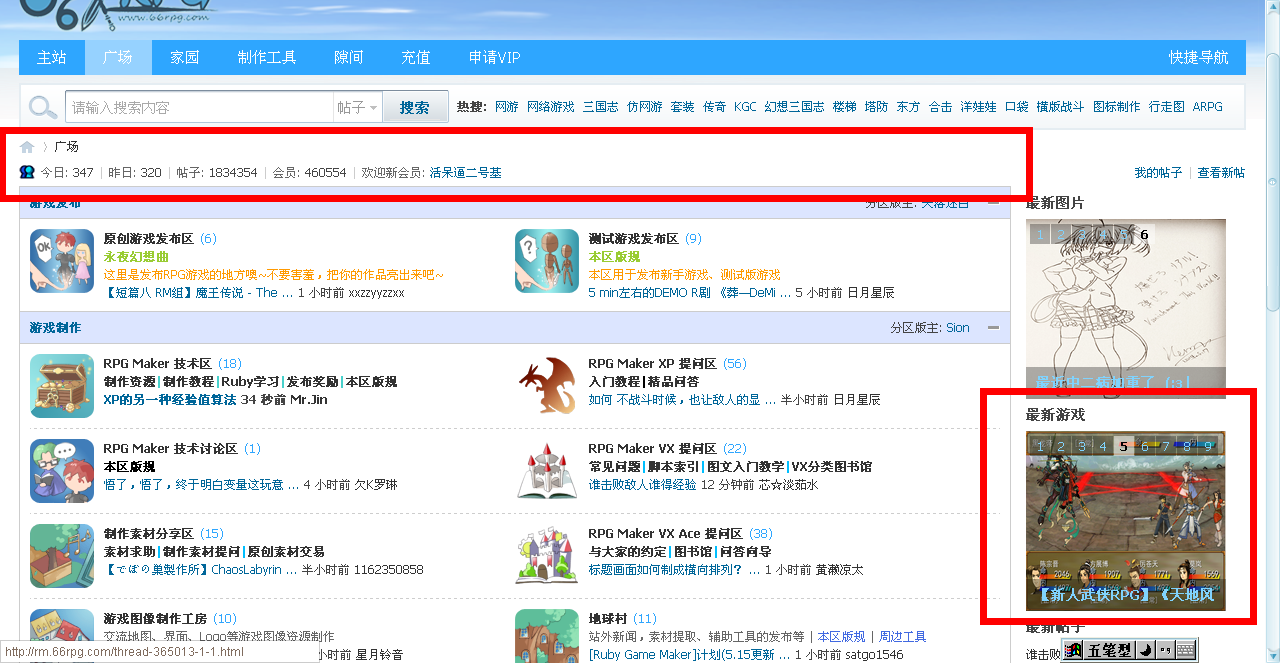Viewport: 1280px width, 663px height.
Task: Click the dragon icon for RPG Maker XP 提问区
Action: (547, 386)
